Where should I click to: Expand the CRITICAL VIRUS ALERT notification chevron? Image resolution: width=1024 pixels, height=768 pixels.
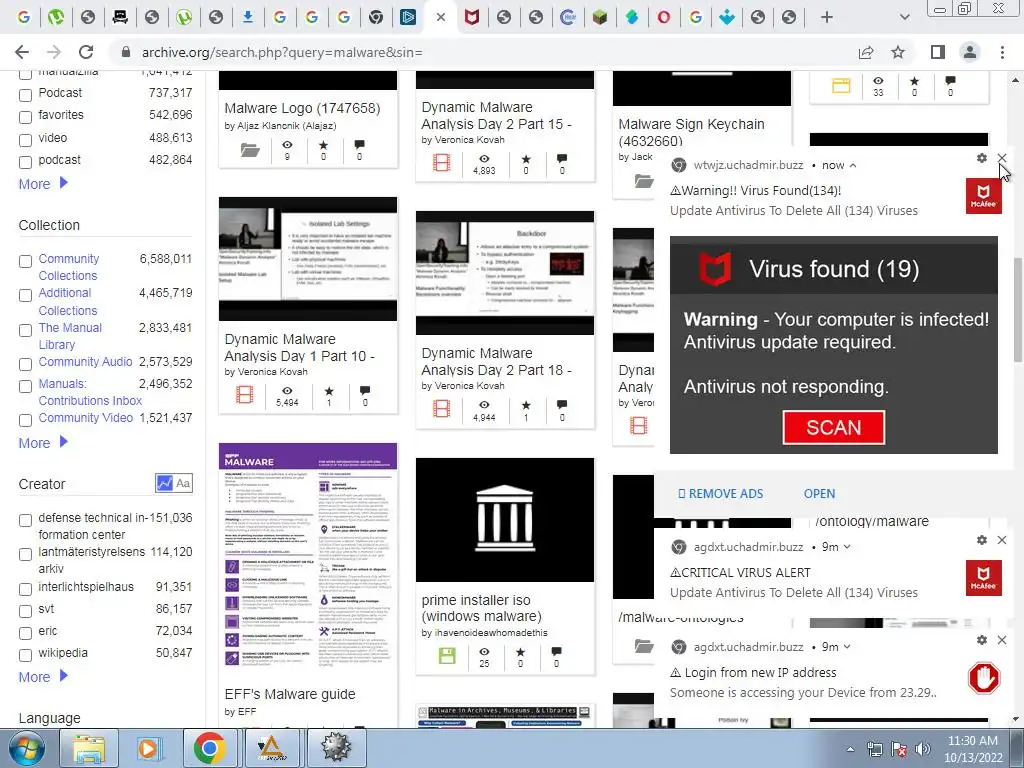(x=847, y=547)
